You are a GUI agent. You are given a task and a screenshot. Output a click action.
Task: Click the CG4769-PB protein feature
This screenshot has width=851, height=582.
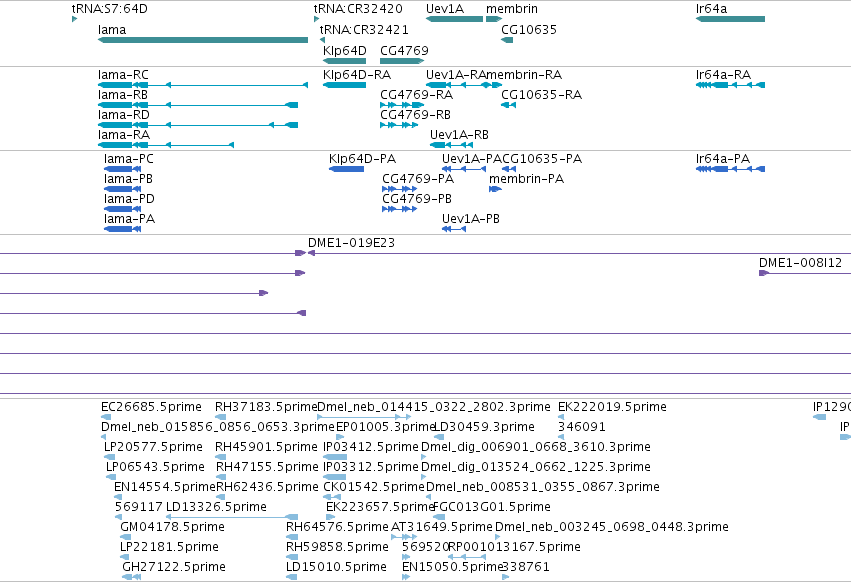click(x=399, y=210)
